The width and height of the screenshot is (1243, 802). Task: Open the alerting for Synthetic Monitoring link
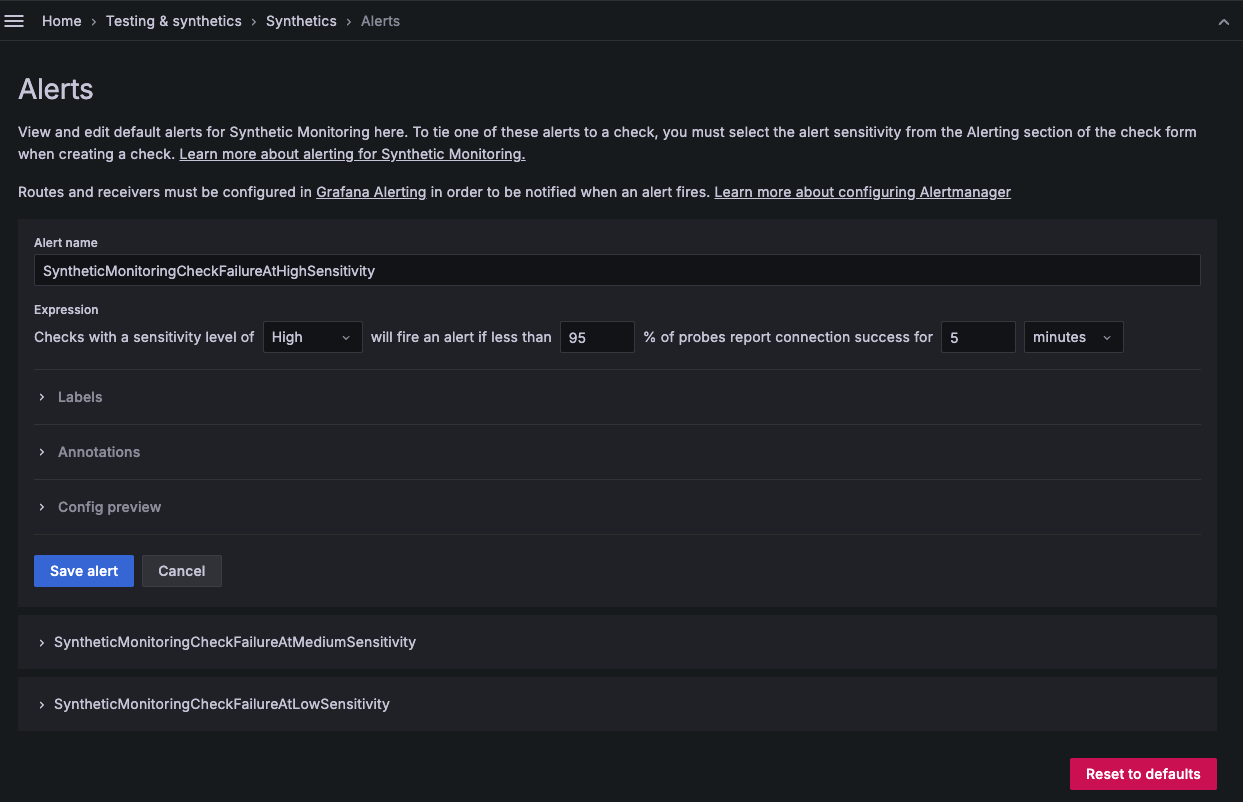coord(352,153)
